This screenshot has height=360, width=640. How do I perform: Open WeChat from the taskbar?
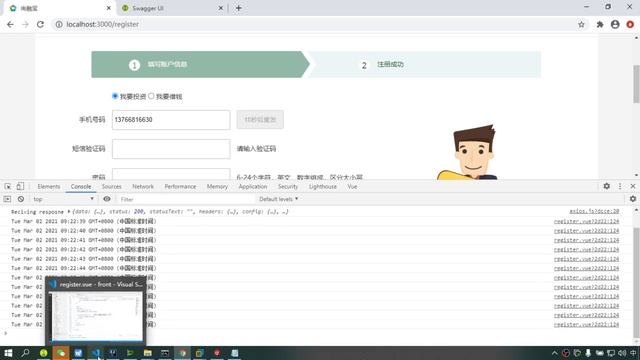61,353
